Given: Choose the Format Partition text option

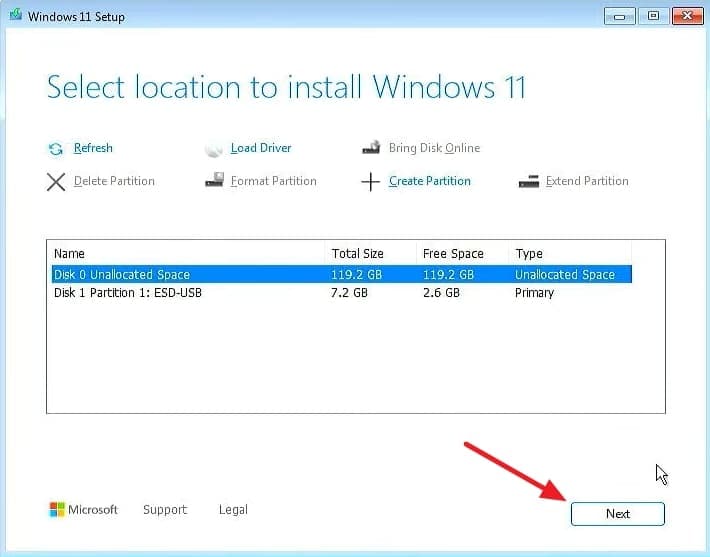Looking at the screenshot, I should [273, 181].
